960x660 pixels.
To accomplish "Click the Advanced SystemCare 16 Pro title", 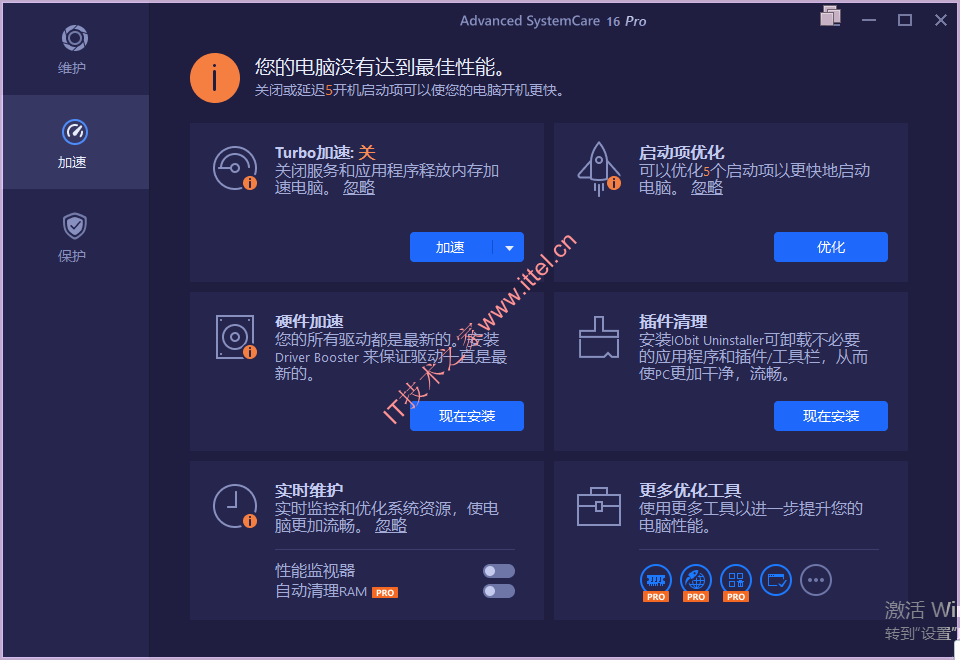I will coord(553,21).
